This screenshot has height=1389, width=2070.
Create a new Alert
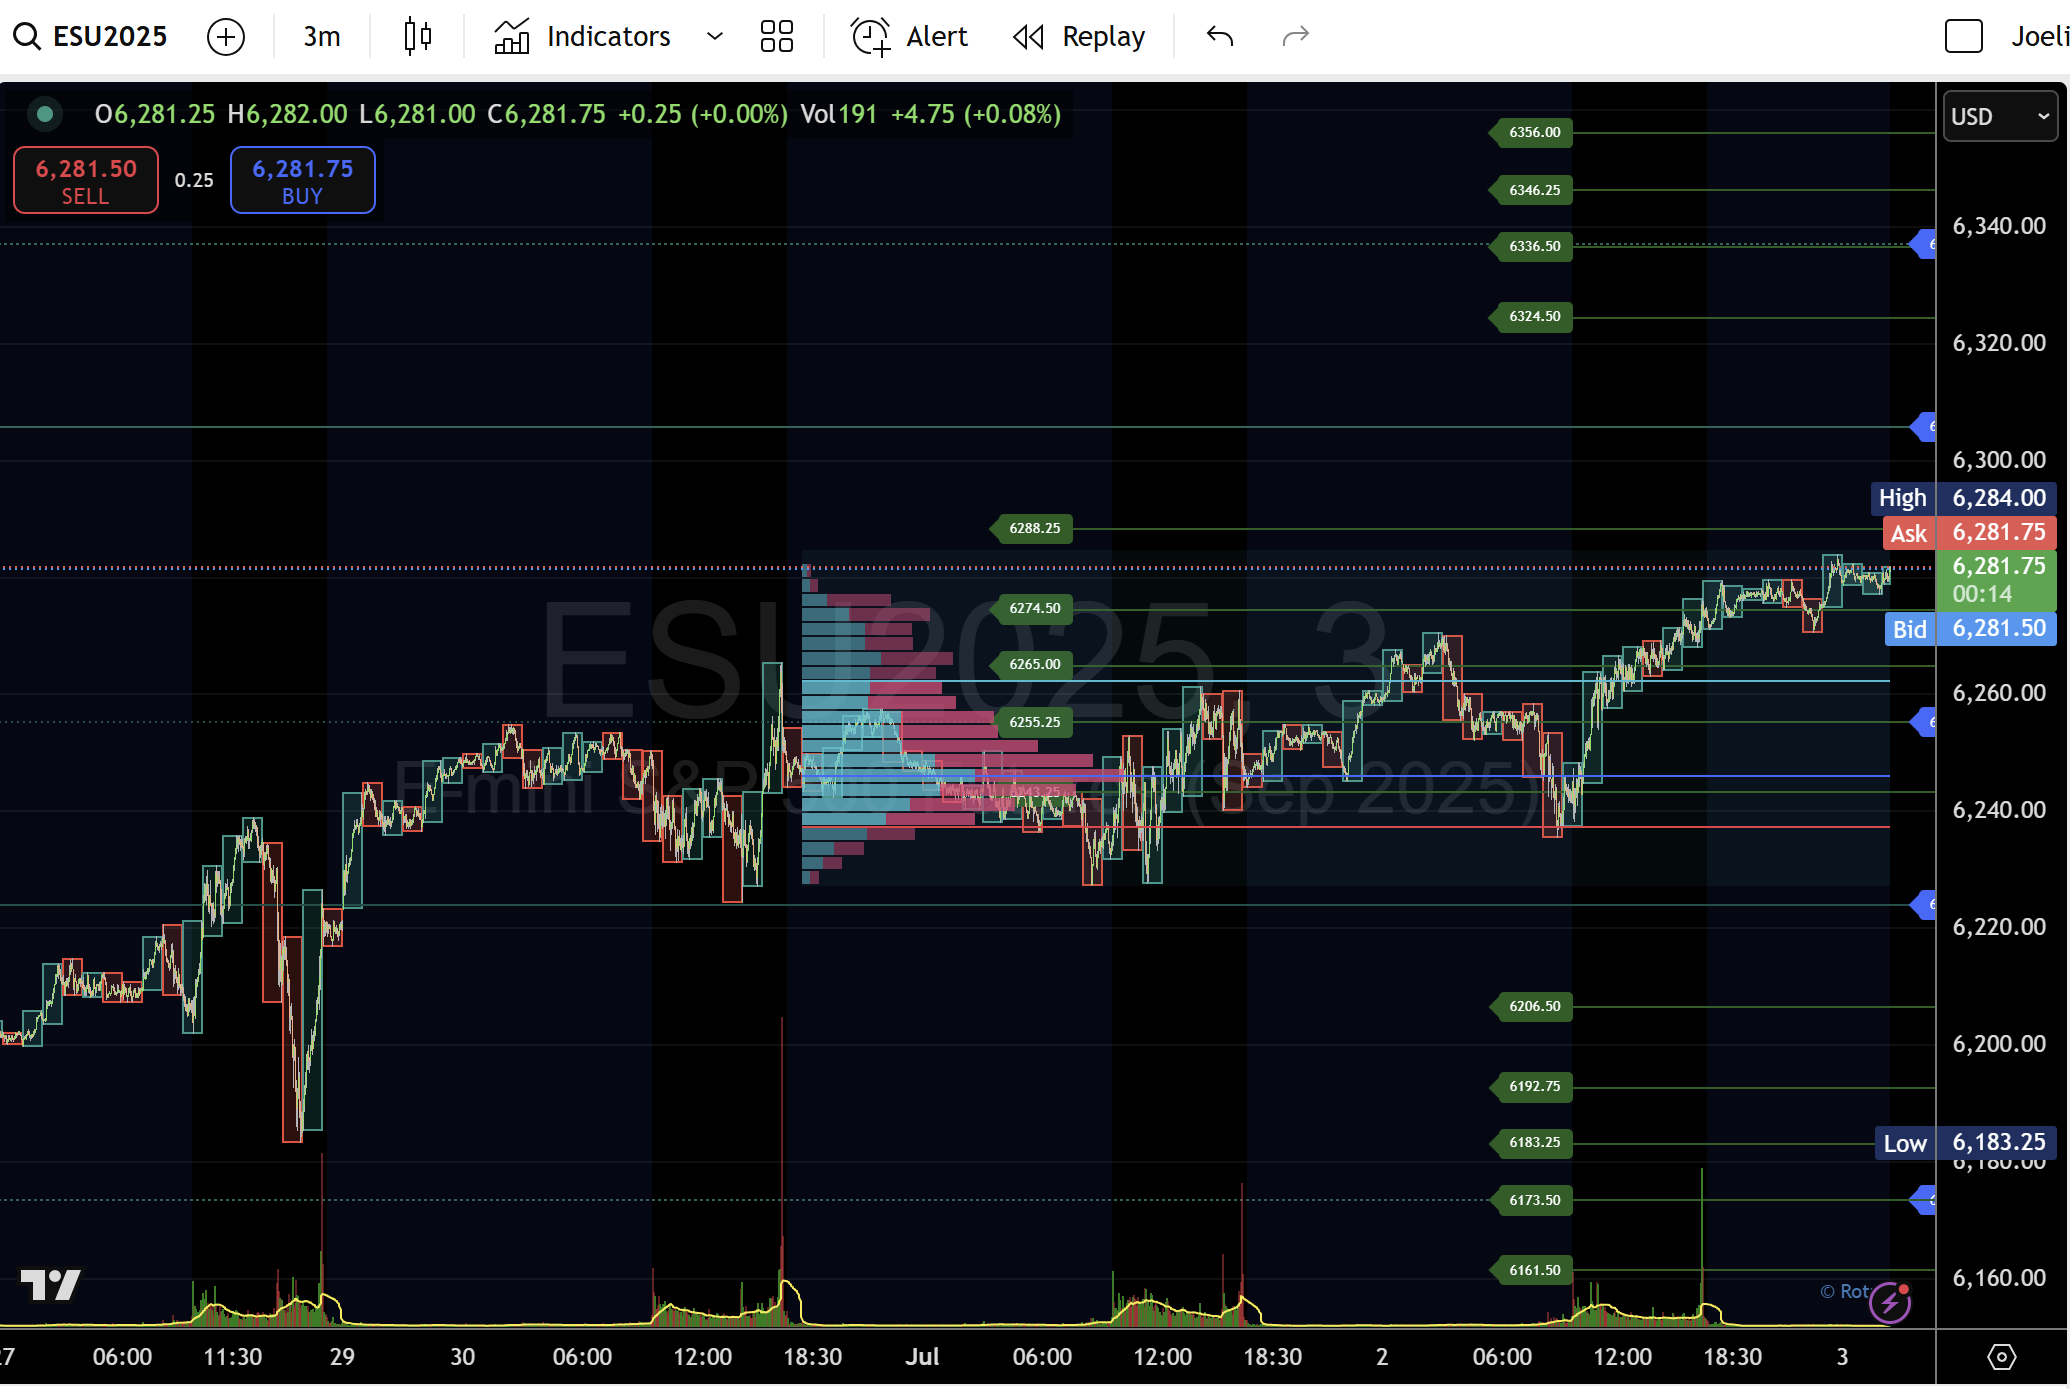pyautogui.click(x=909, y=37)
